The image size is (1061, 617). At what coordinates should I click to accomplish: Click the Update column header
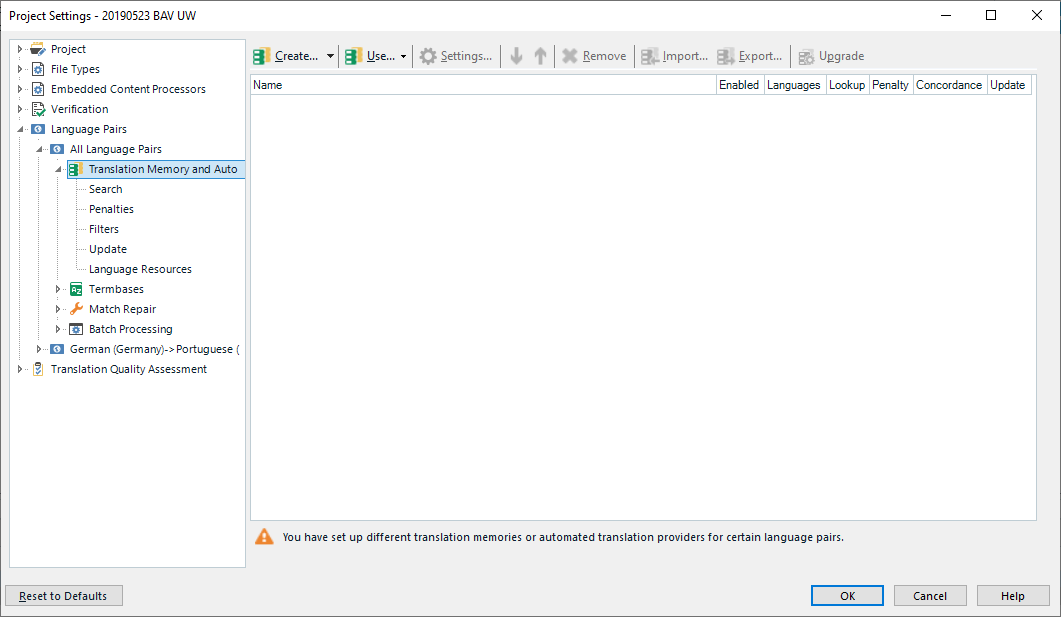pos(1008,85)
